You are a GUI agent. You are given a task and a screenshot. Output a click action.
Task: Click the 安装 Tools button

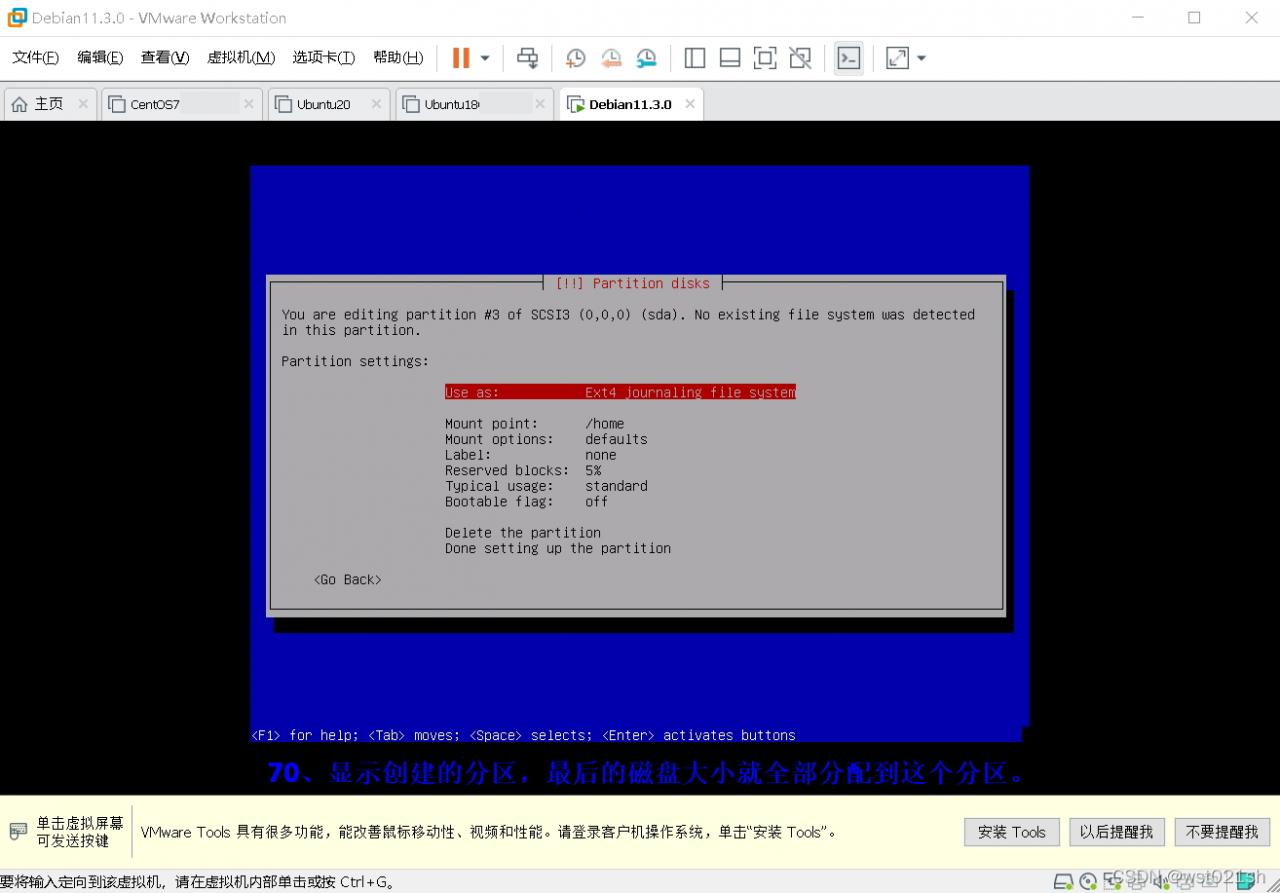1011,832
